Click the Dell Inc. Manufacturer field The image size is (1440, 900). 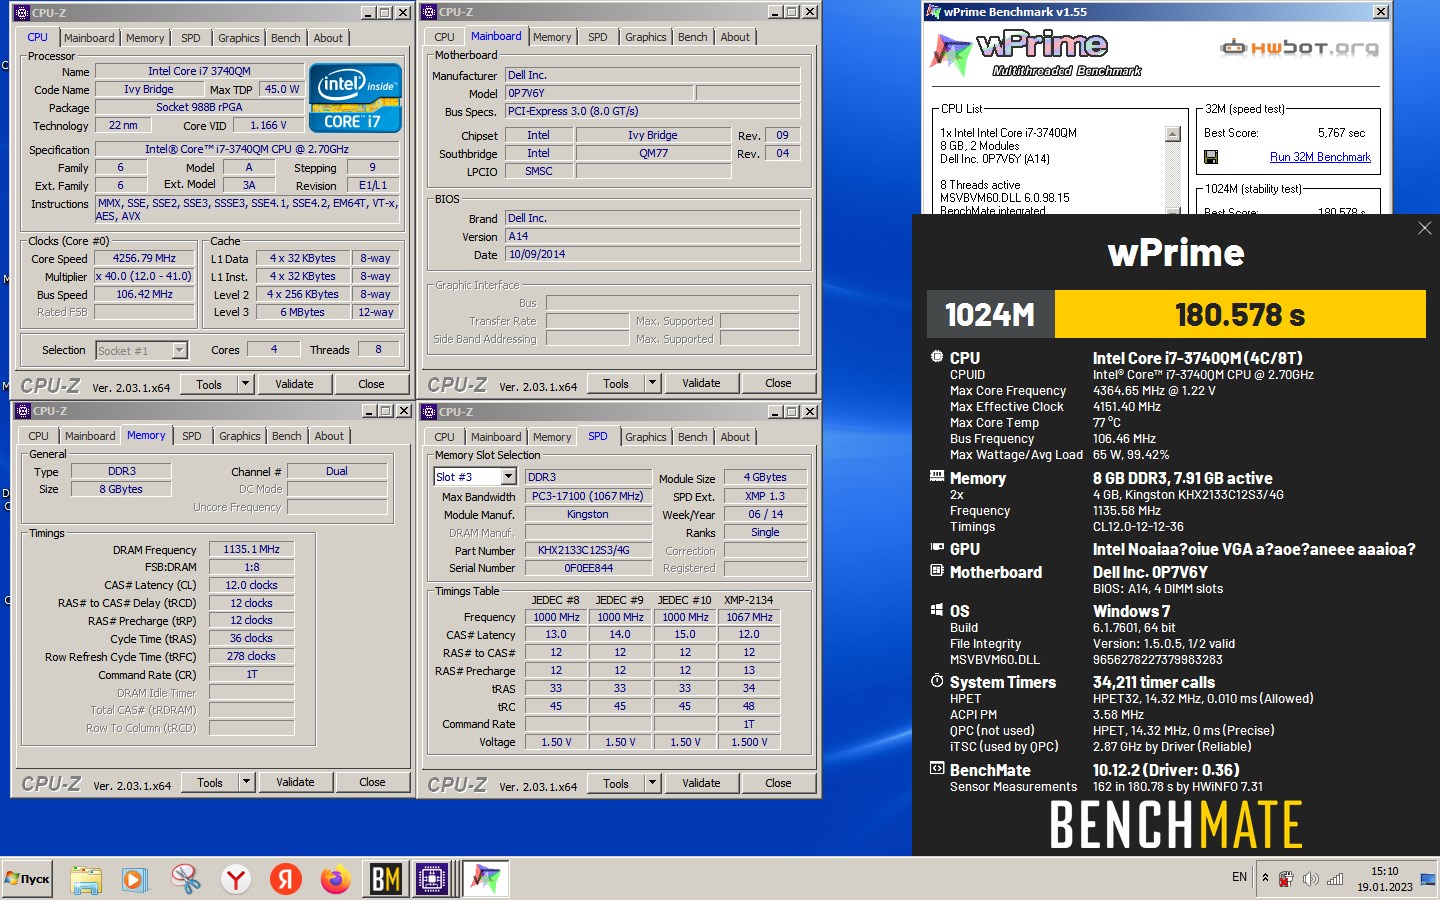(x=652, y=75)
